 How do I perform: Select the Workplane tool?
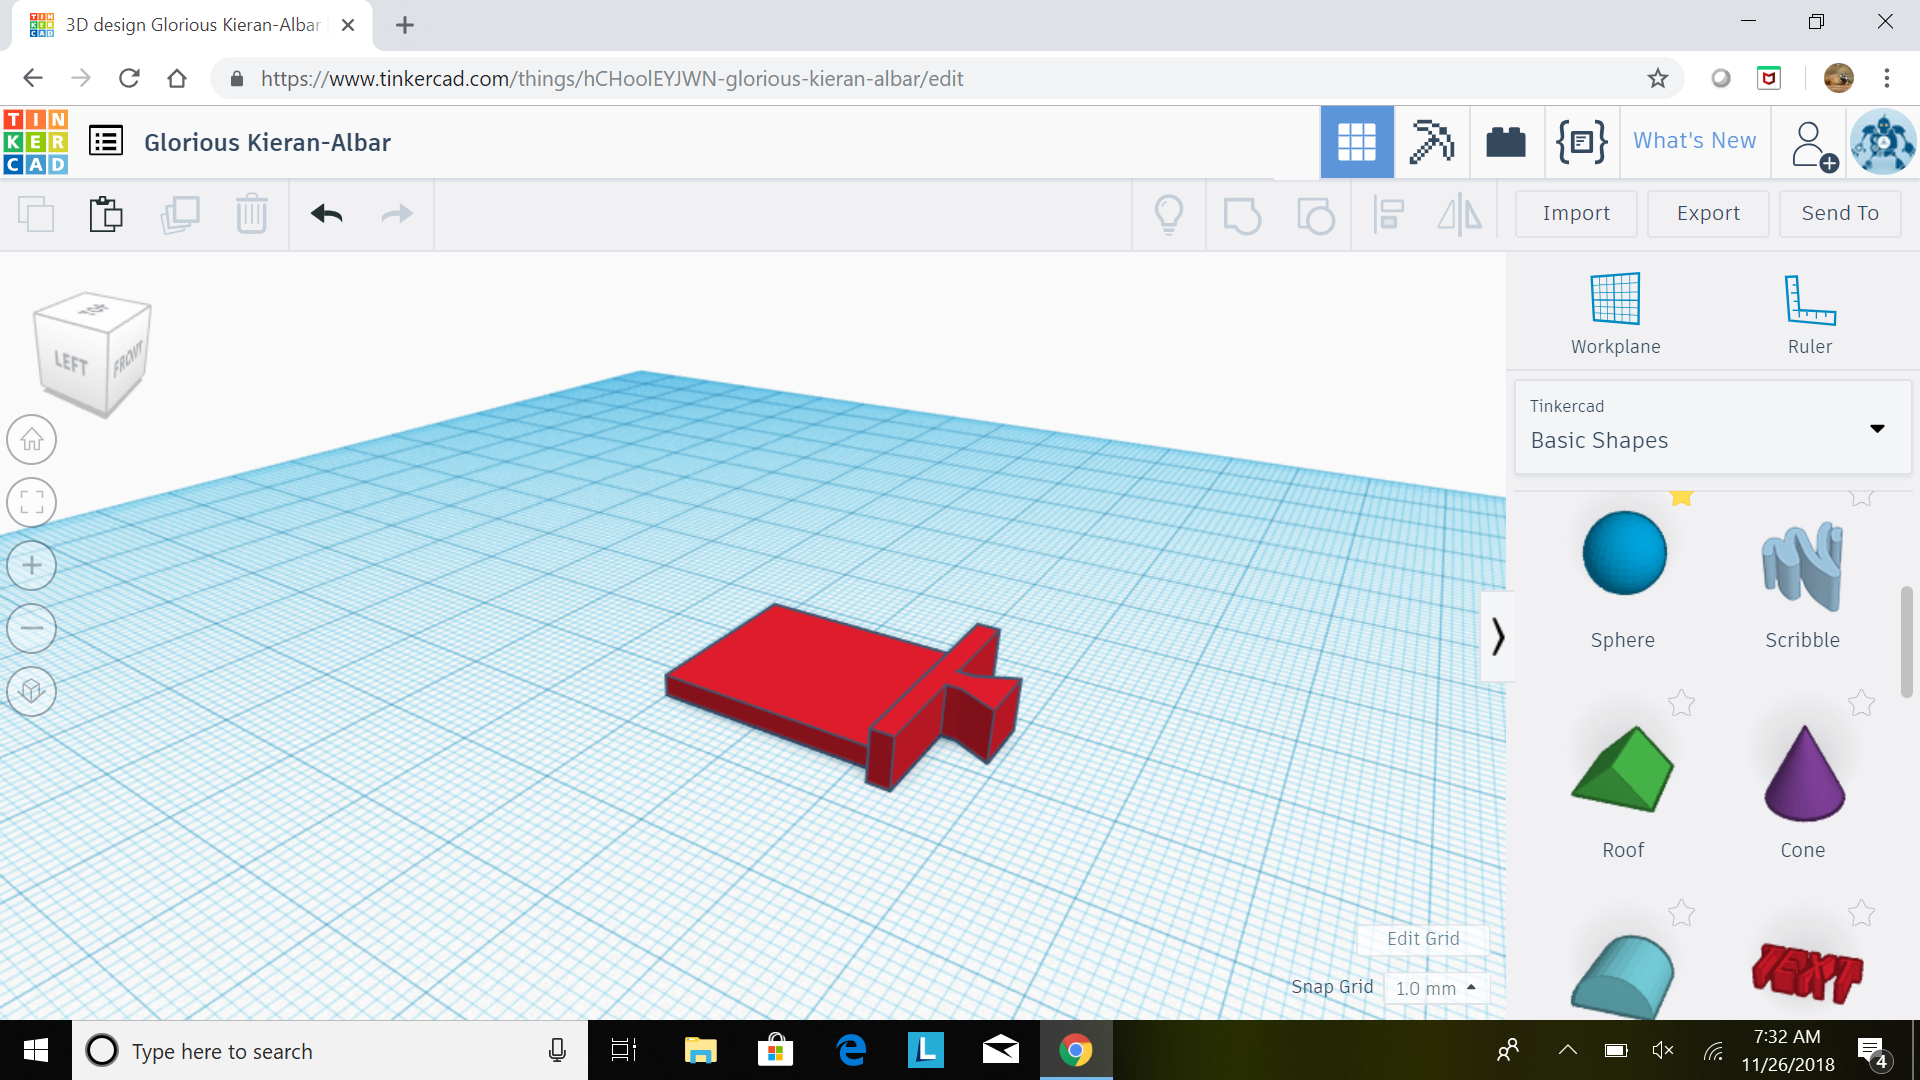click(x=1615, y=314)
